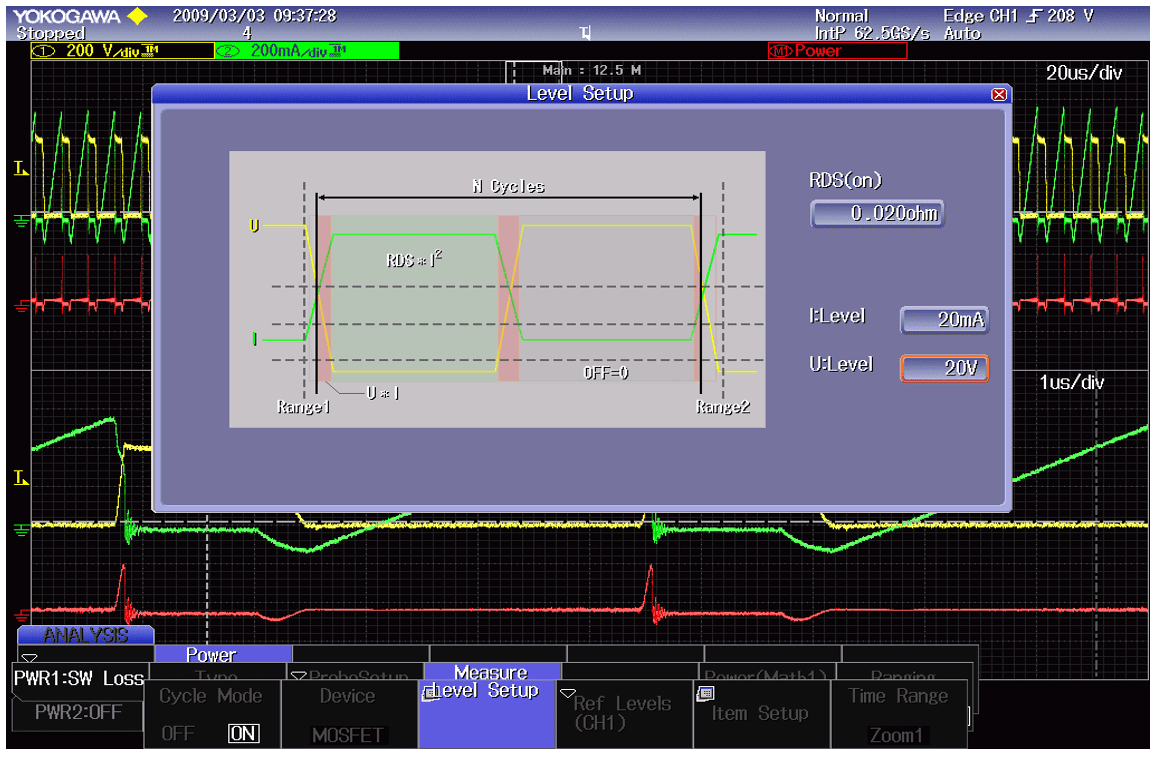Select the green CH2 200mA/div indicator
This screenshot has height=758, width=1160.
click(305, 50)
